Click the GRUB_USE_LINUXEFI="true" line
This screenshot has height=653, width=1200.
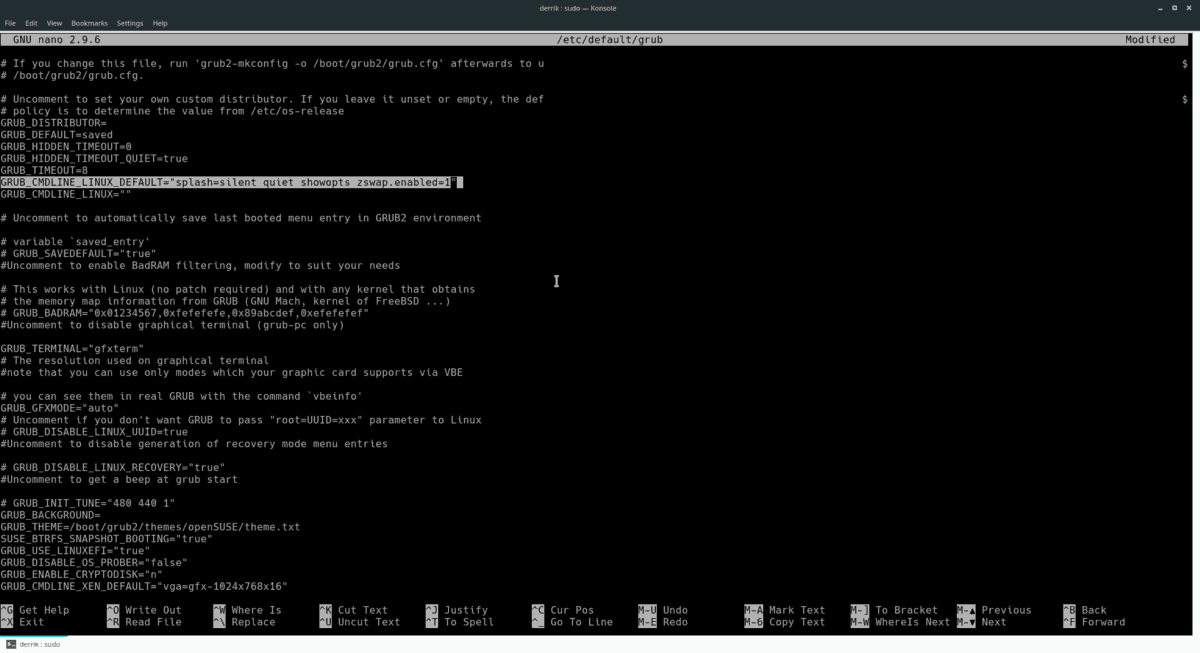pyautogui.click(x=75, y=551)
